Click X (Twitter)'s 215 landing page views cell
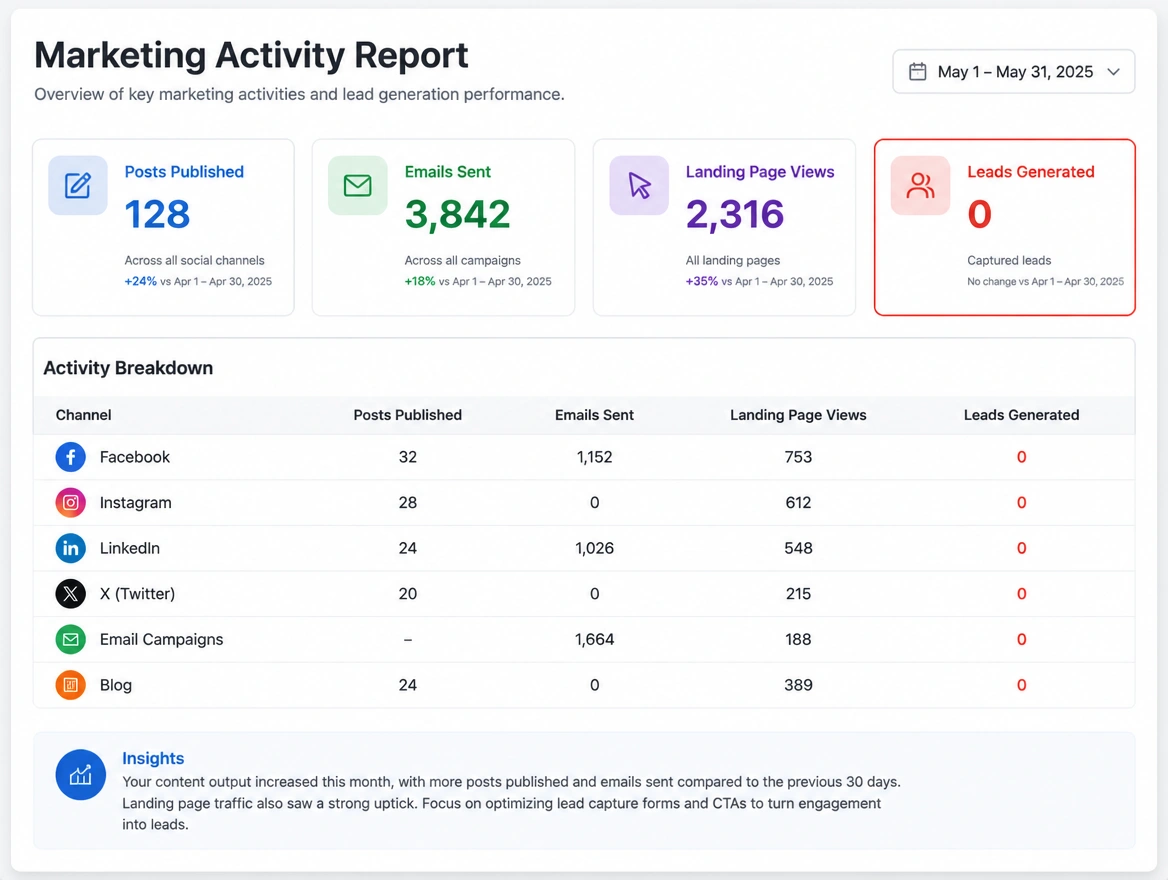1168x880 pixels. pyautogui.click(x=798, y=594)
